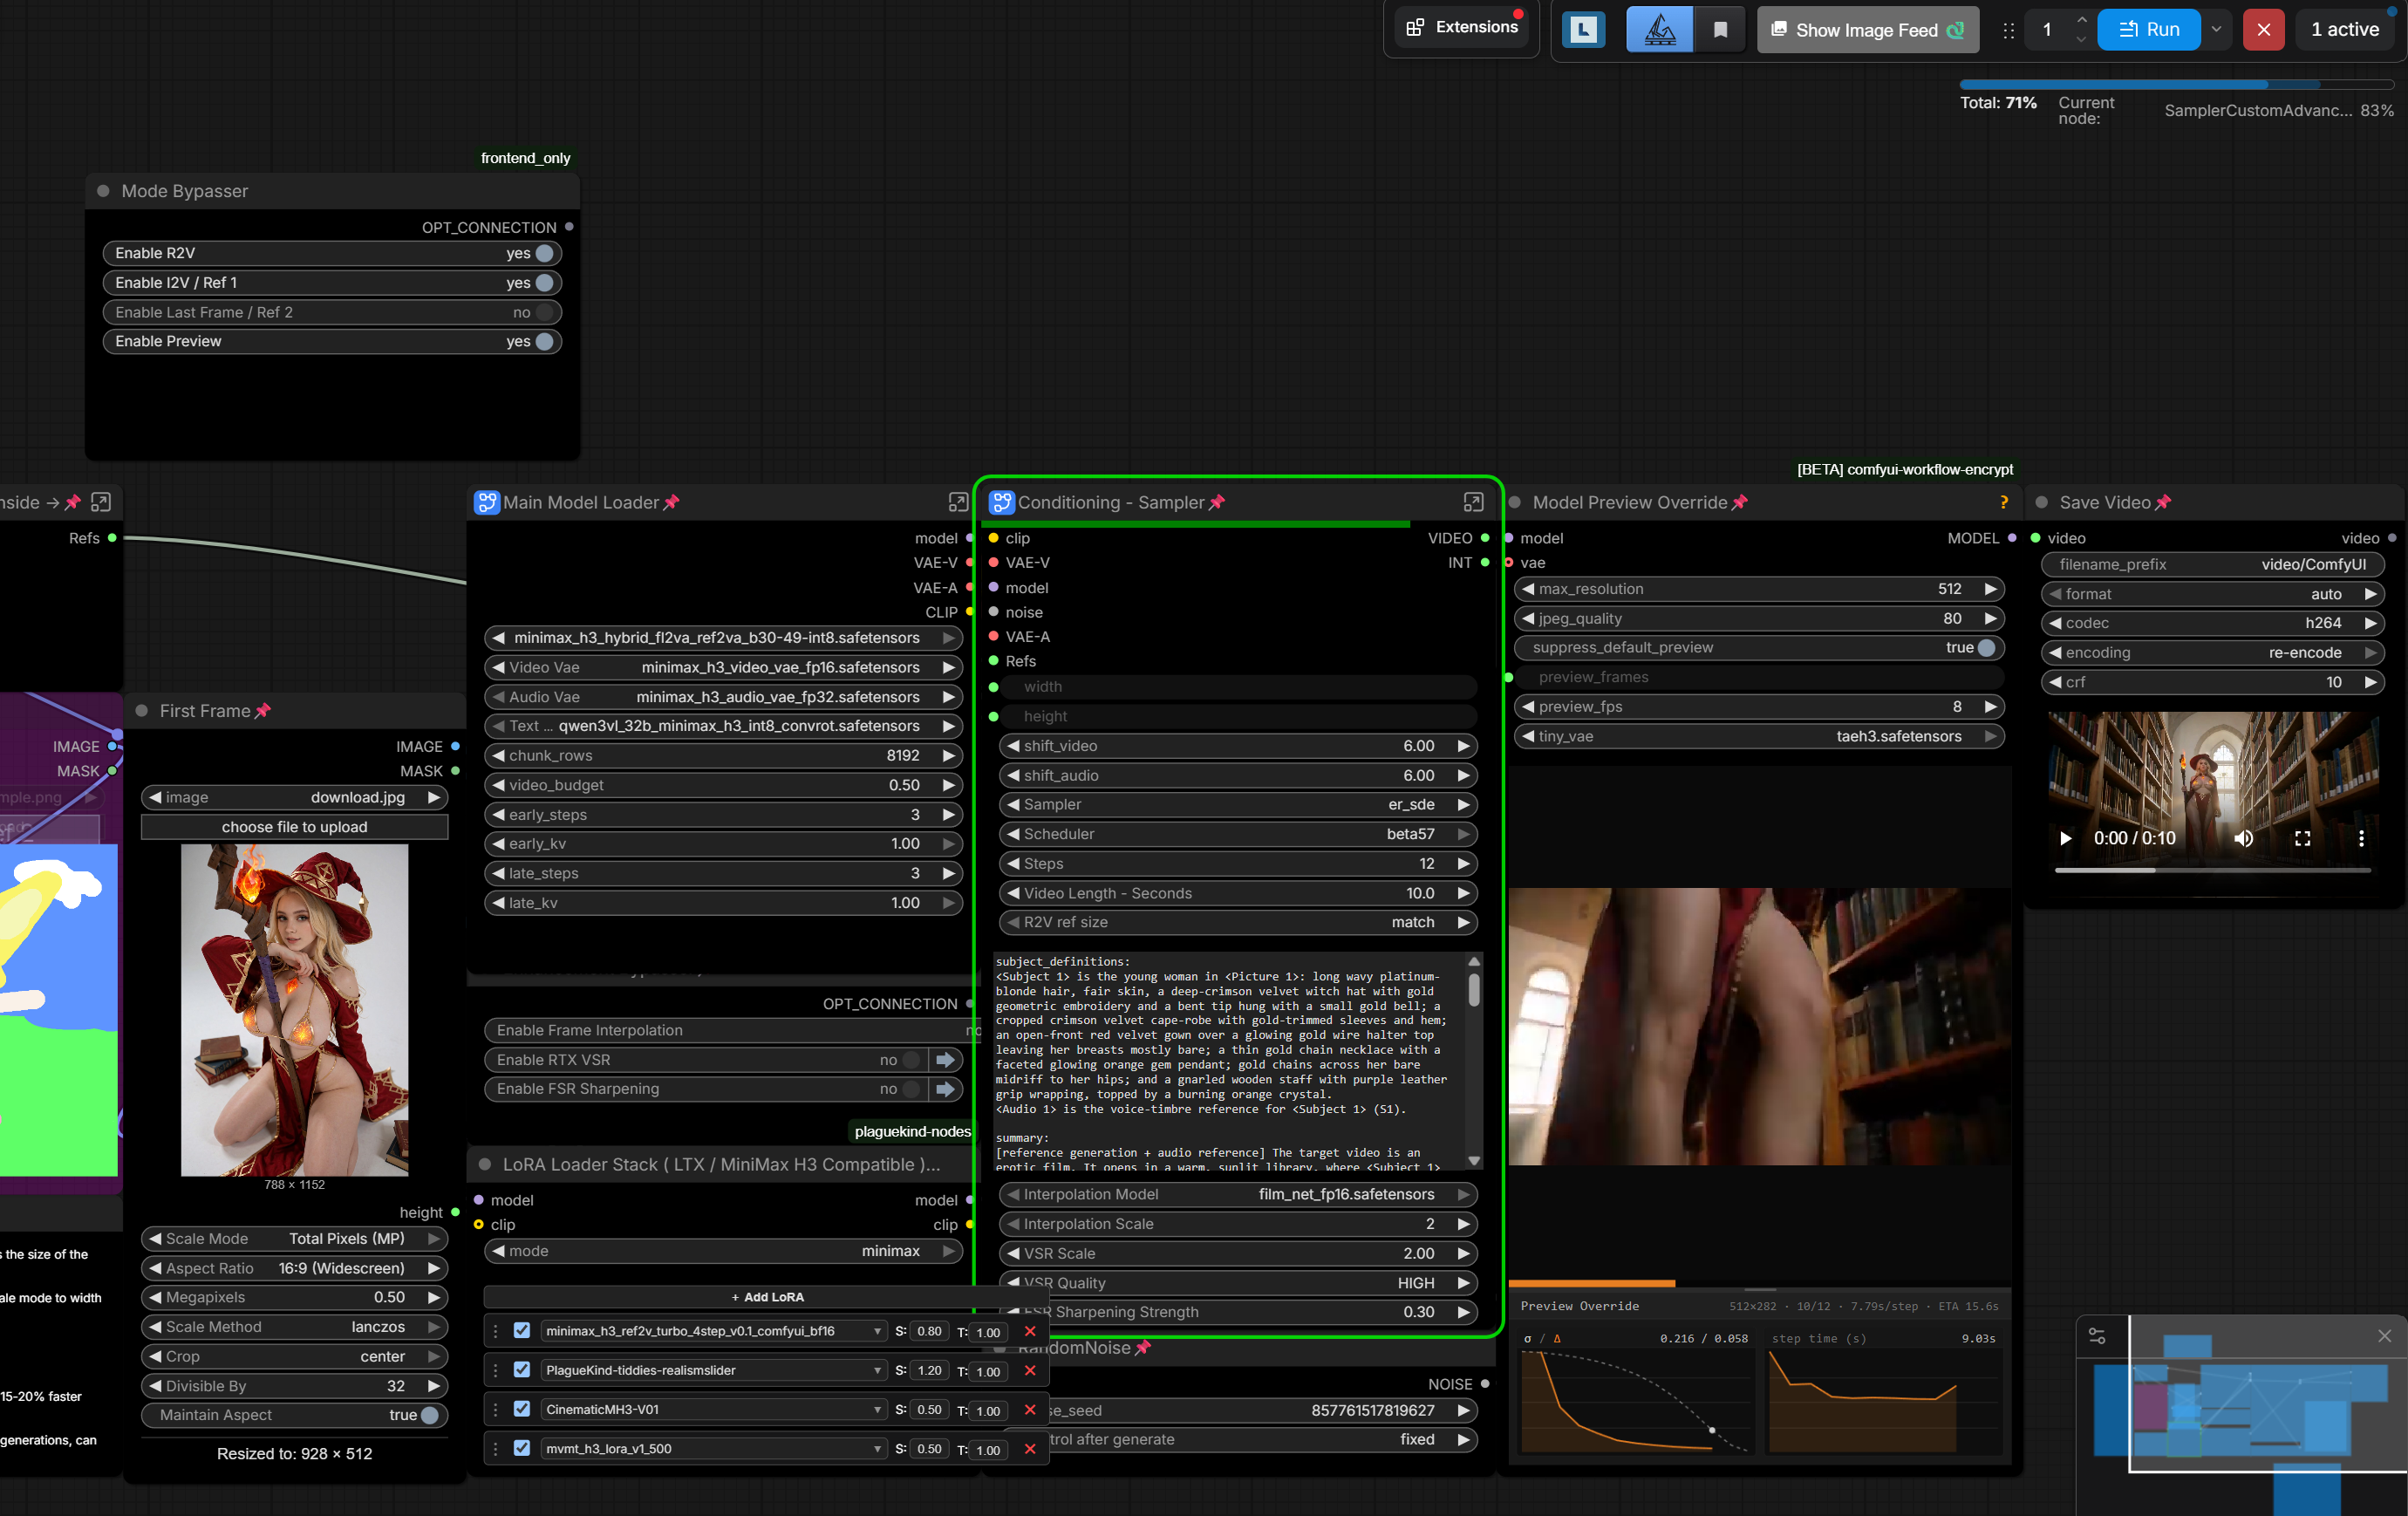Close the minimap panel
The image size is (2408, 1516).
tap(2384, 1336)
